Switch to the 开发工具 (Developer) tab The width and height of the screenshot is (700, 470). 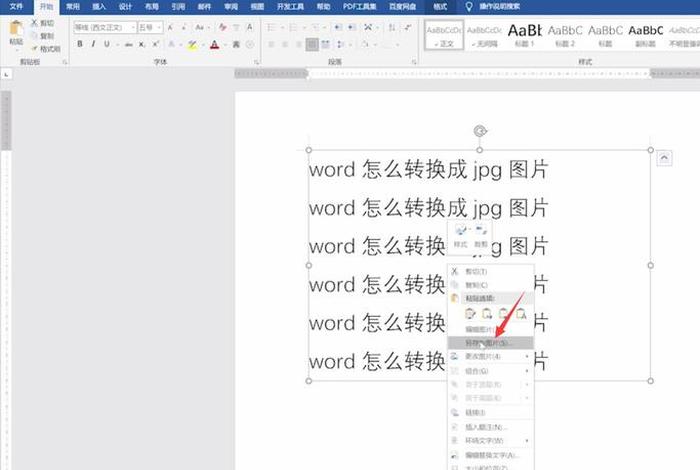(x=290, y=7)
